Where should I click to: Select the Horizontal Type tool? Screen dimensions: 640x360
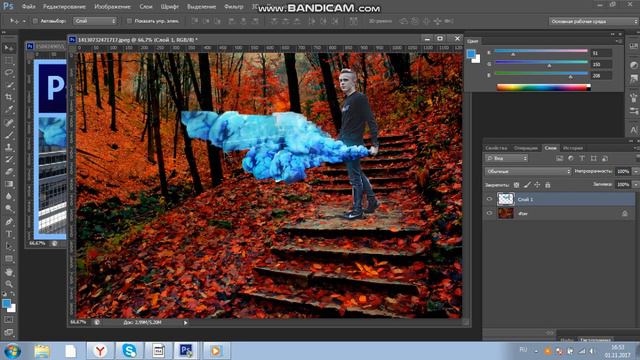(9, 234)
